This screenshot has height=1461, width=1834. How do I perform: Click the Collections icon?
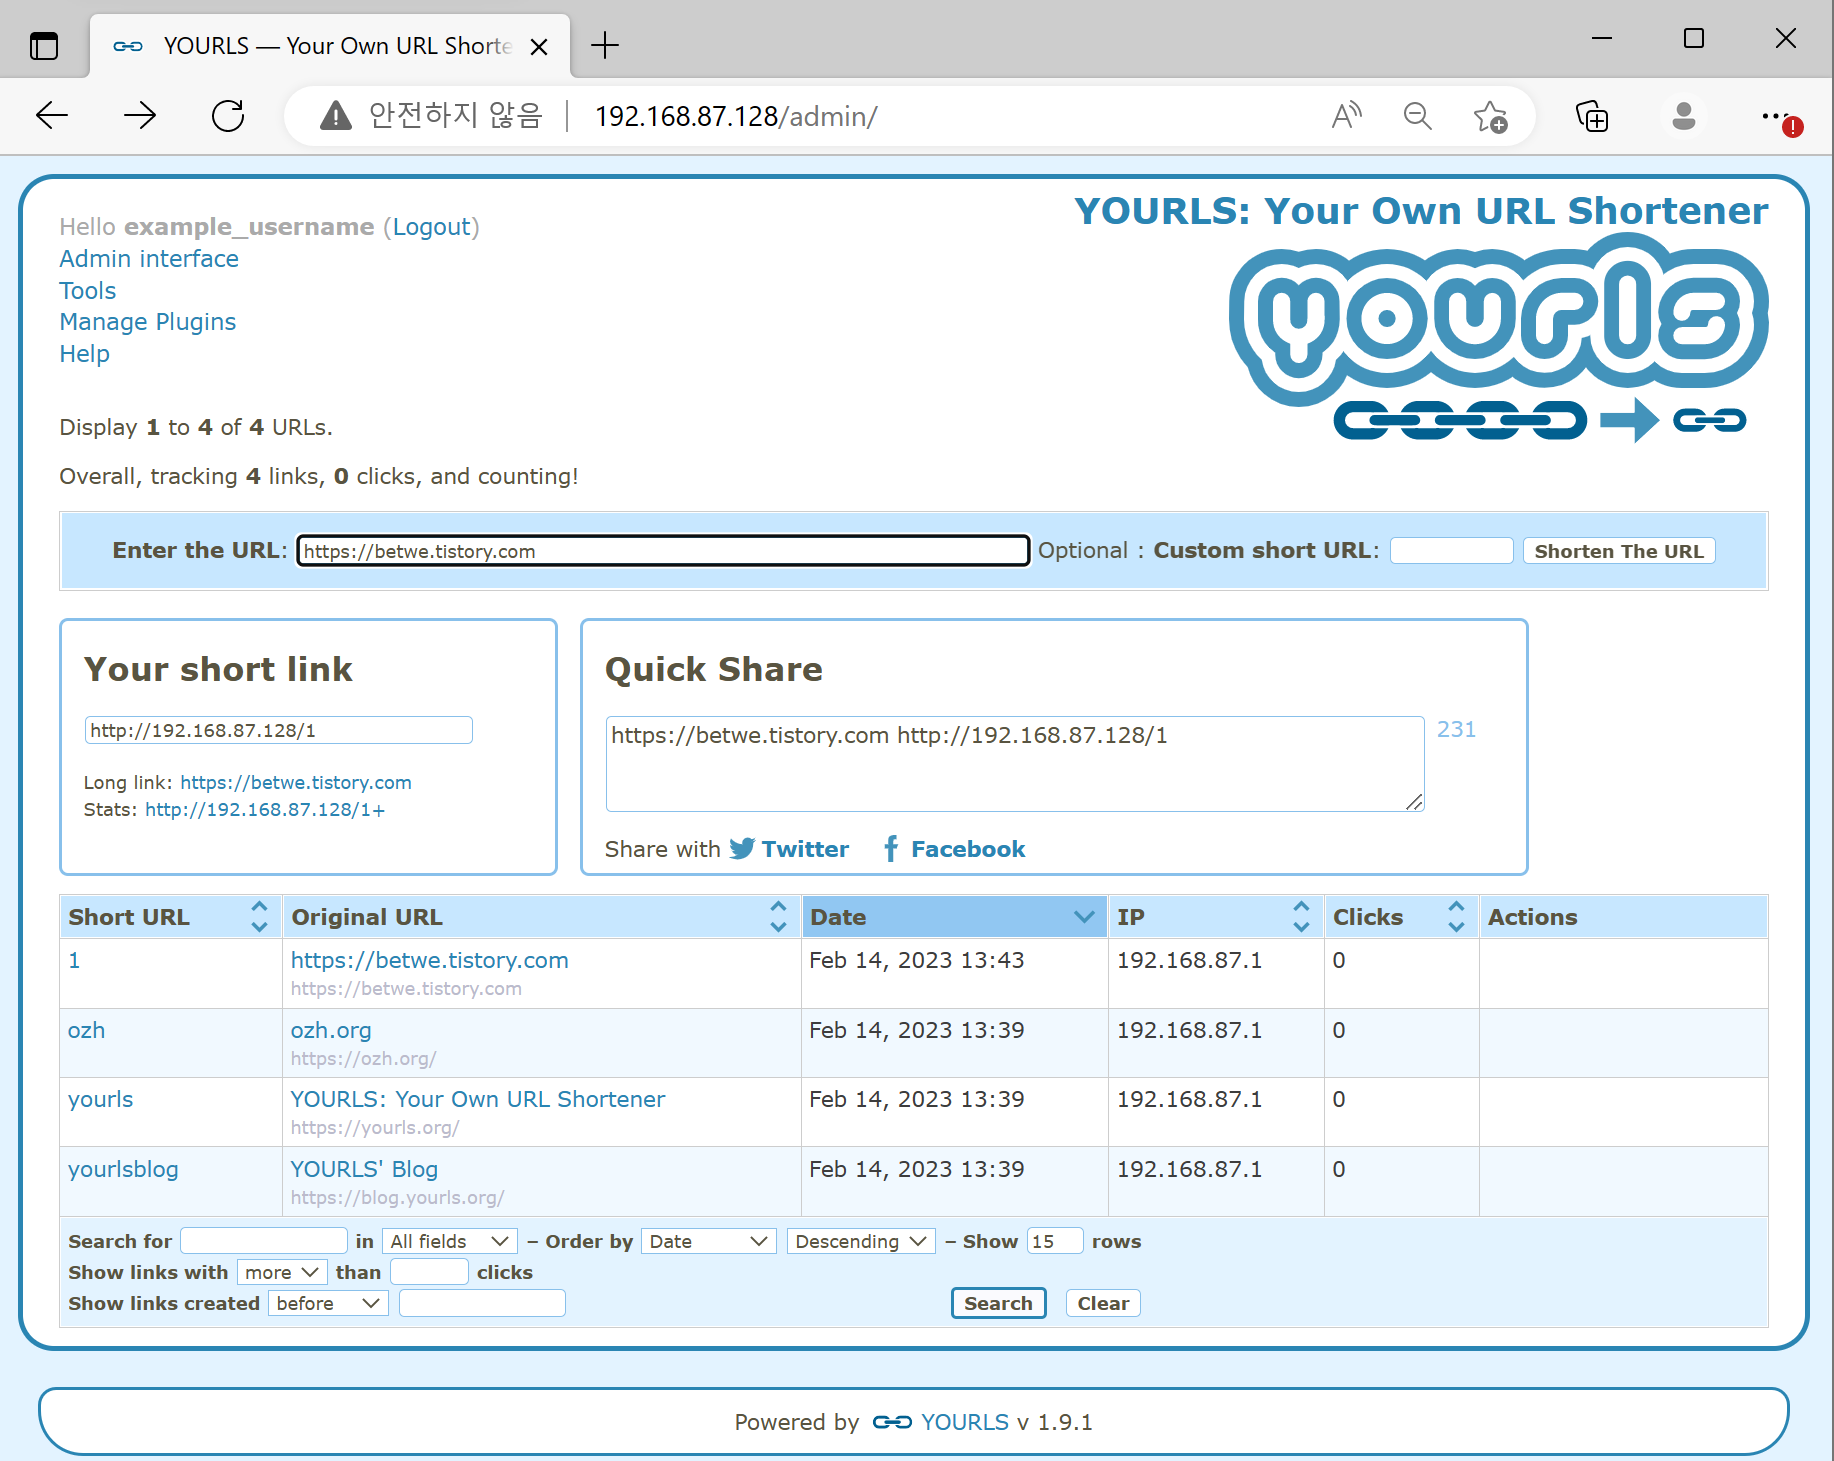(1592, 116)
